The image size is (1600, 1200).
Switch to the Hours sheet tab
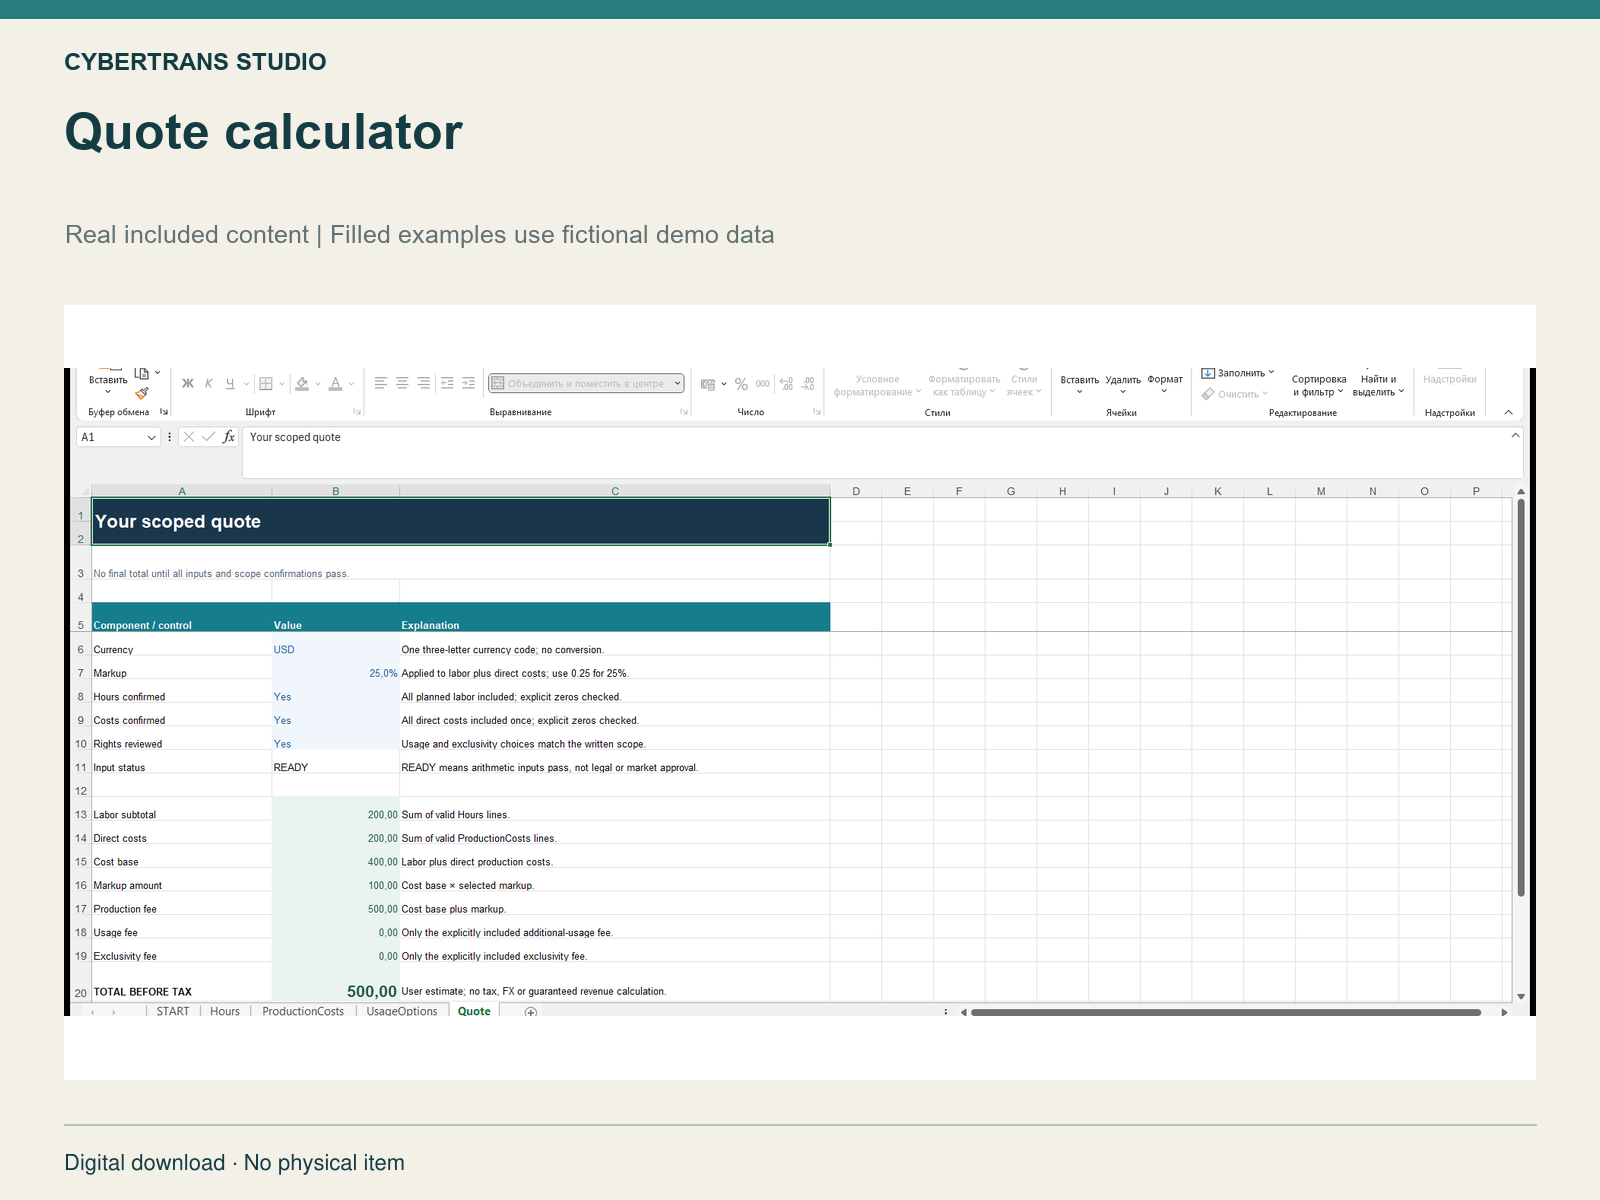[225, 1011]
